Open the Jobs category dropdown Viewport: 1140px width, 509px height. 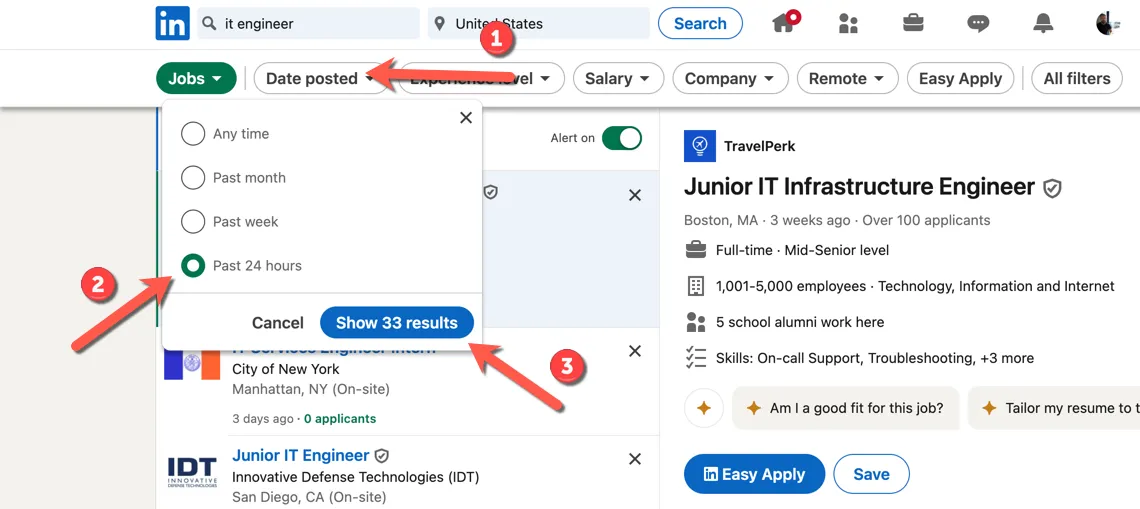[196, 79]
